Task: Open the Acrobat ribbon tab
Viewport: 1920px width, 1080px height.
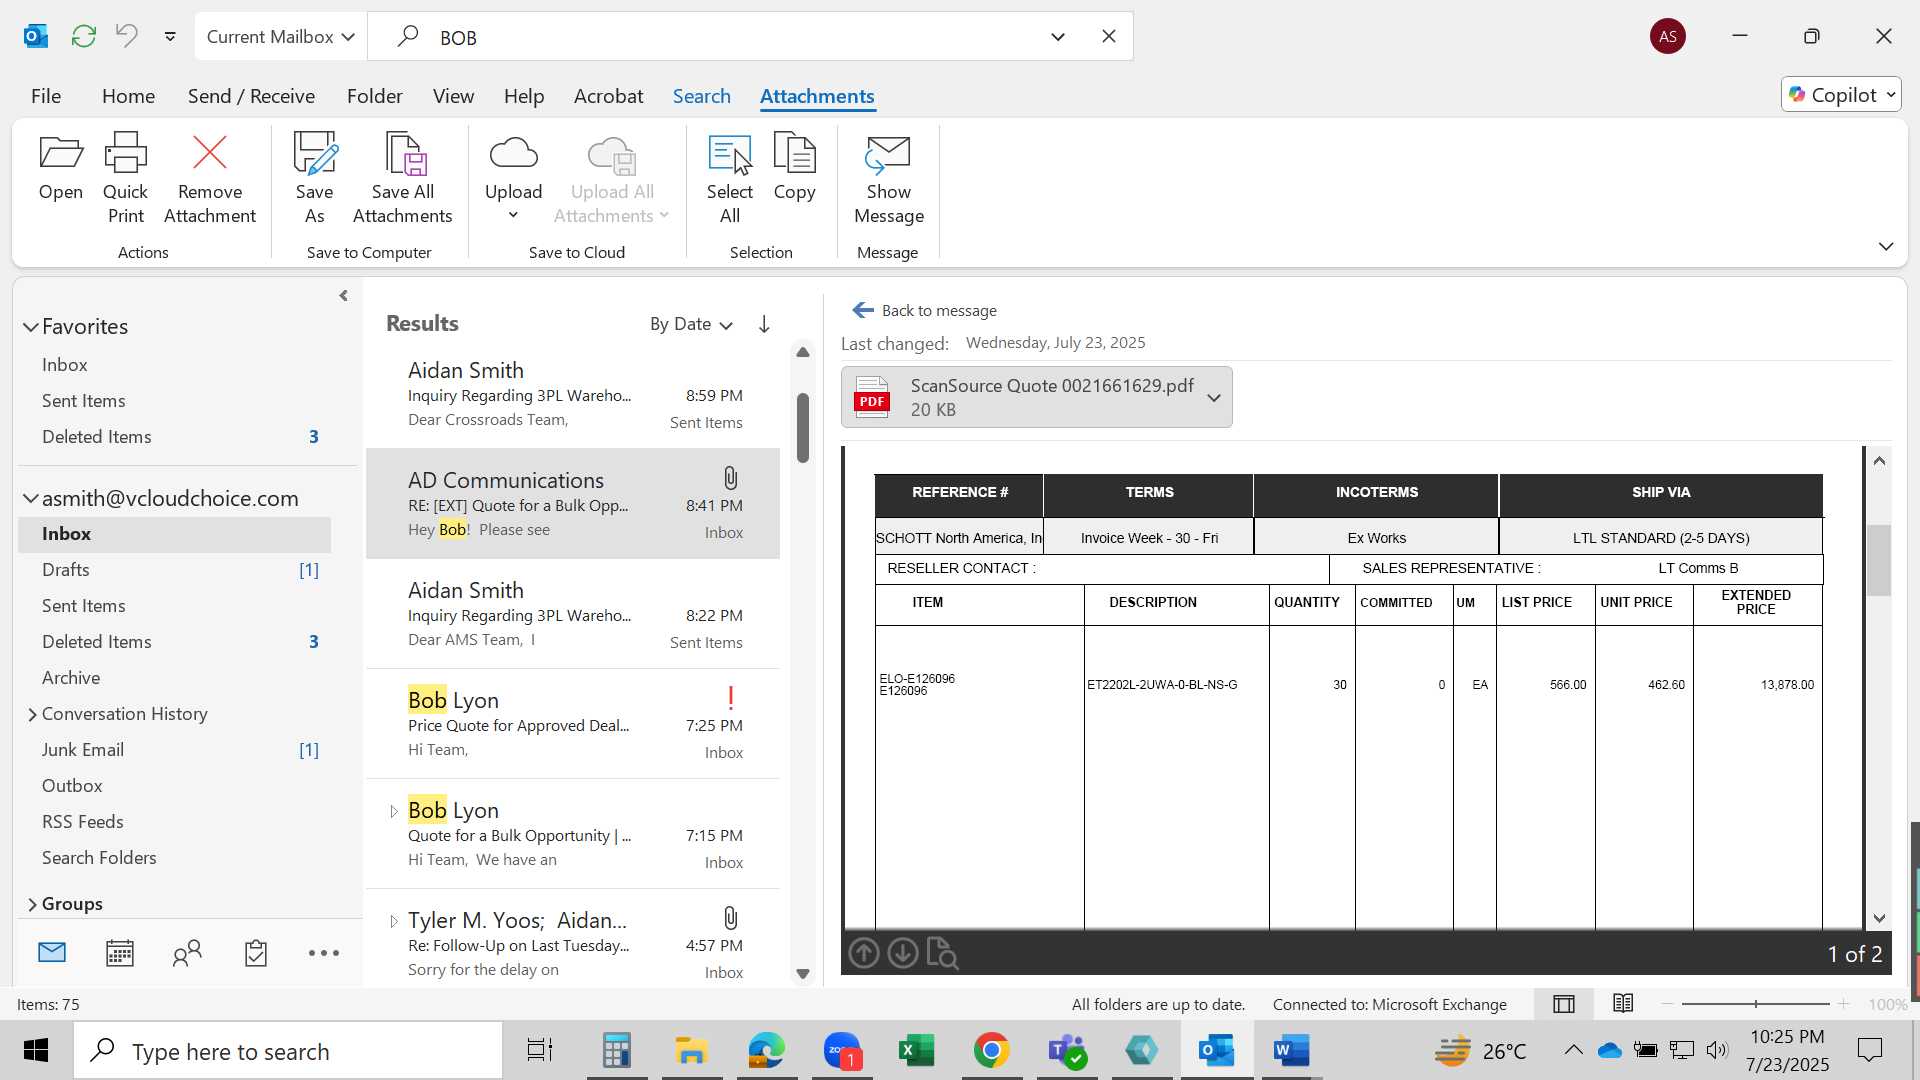Action: coord(608,96)
